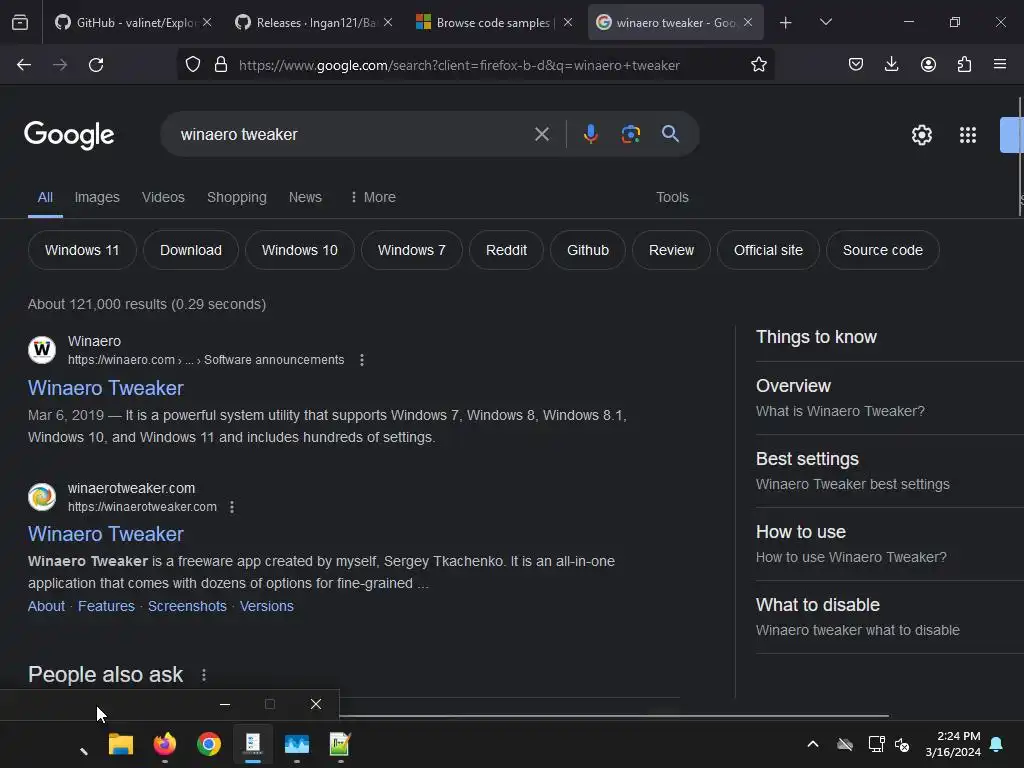Open the dots menu beside People also ask
This screenshot has height=768, width=1024.
click(204, 675)
